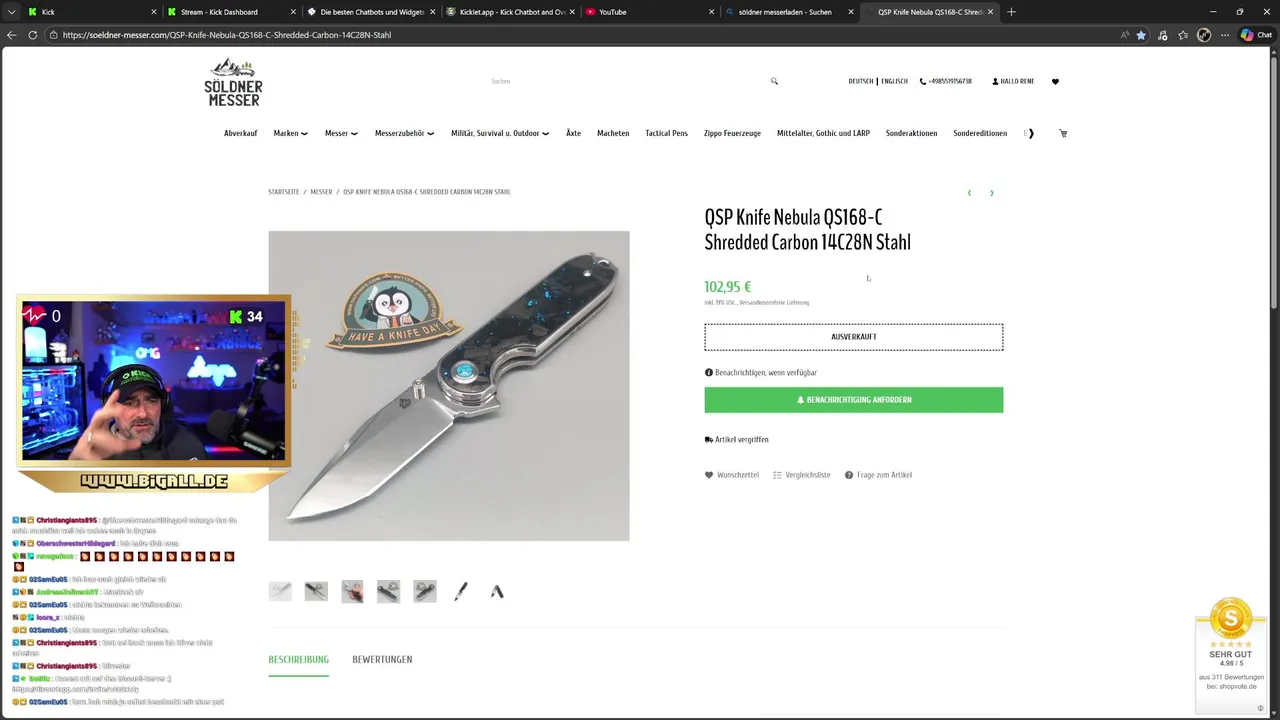The width and height of the screenshot is (1280, 720).
Task: Open Copilot Chat in browser toolbar
Action: point(1256,35)
